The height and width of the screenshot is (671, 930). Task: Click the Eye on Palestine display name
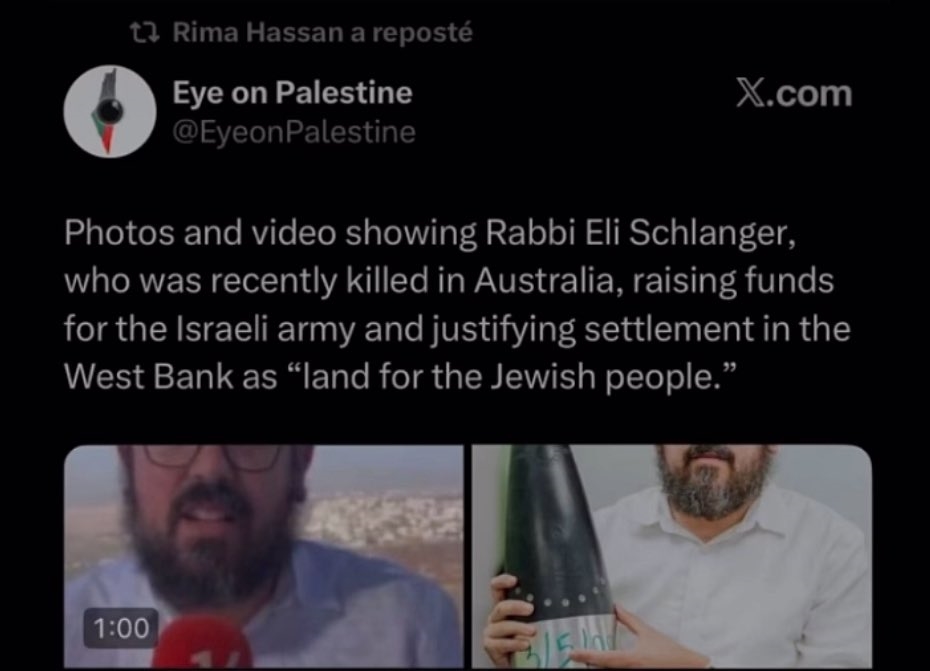tap(292, 93)
